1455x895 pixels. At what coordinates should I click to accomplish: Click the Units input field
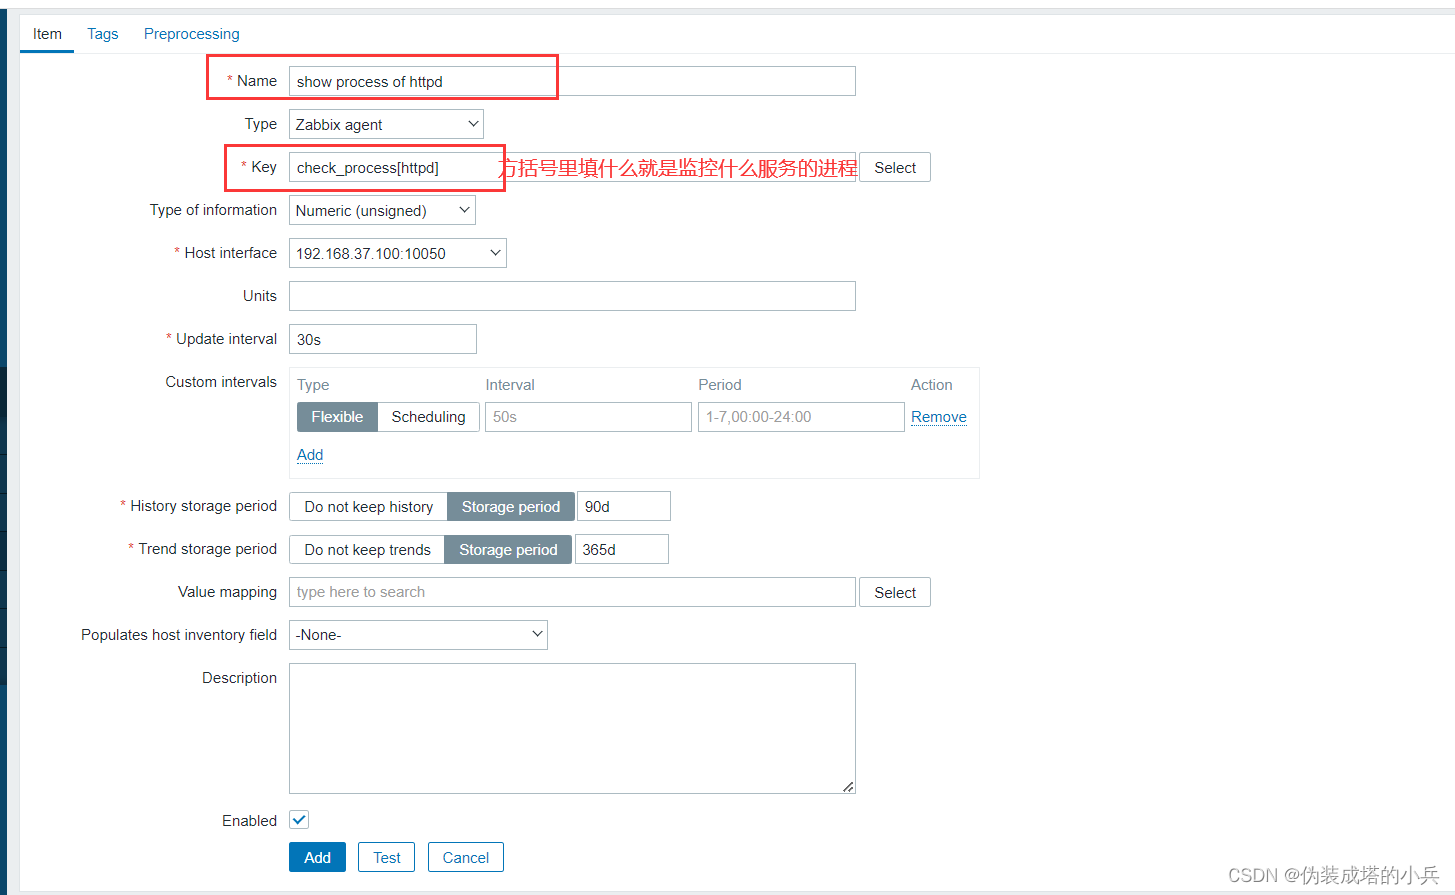click(572, 296)
